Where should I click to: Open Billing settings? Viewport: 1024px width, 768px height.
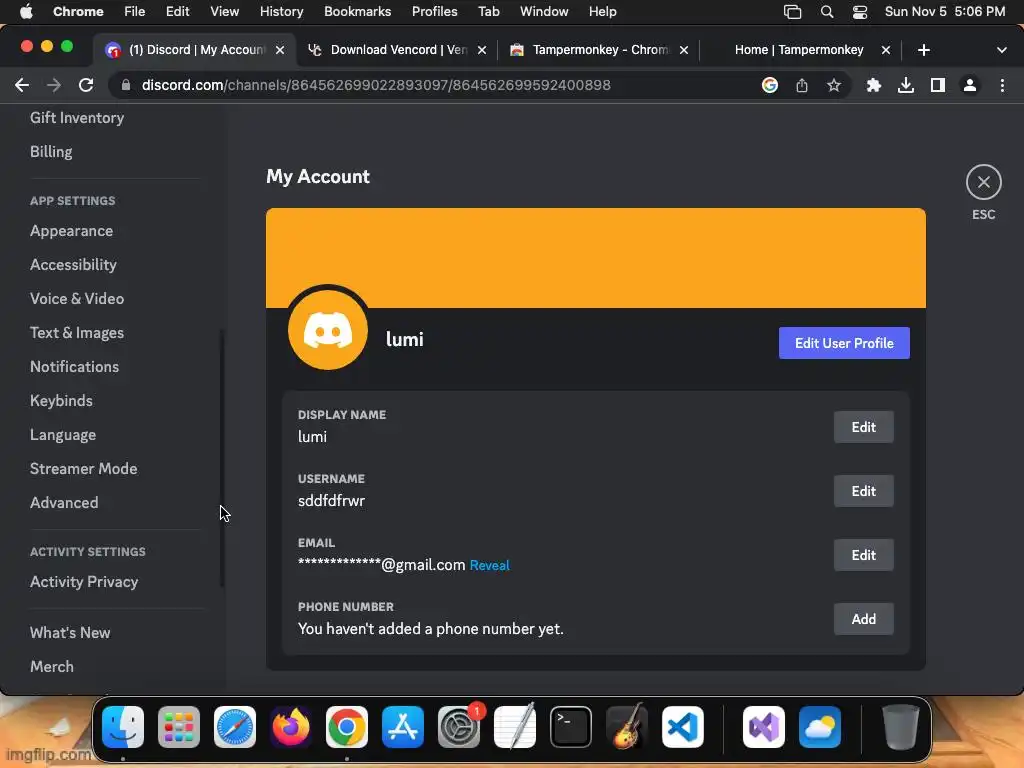51,152
